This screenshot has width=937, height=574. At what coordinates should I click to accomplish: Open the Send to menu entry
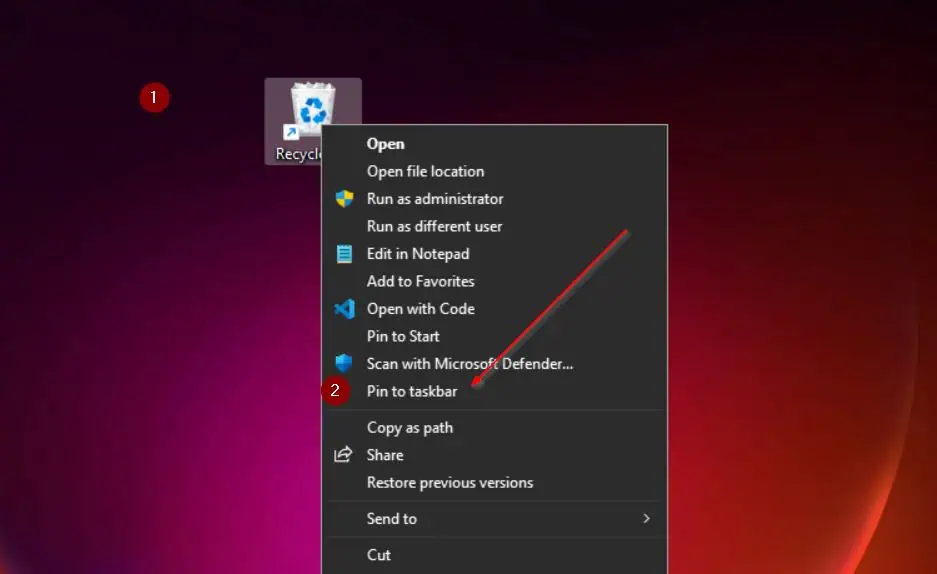495,518
